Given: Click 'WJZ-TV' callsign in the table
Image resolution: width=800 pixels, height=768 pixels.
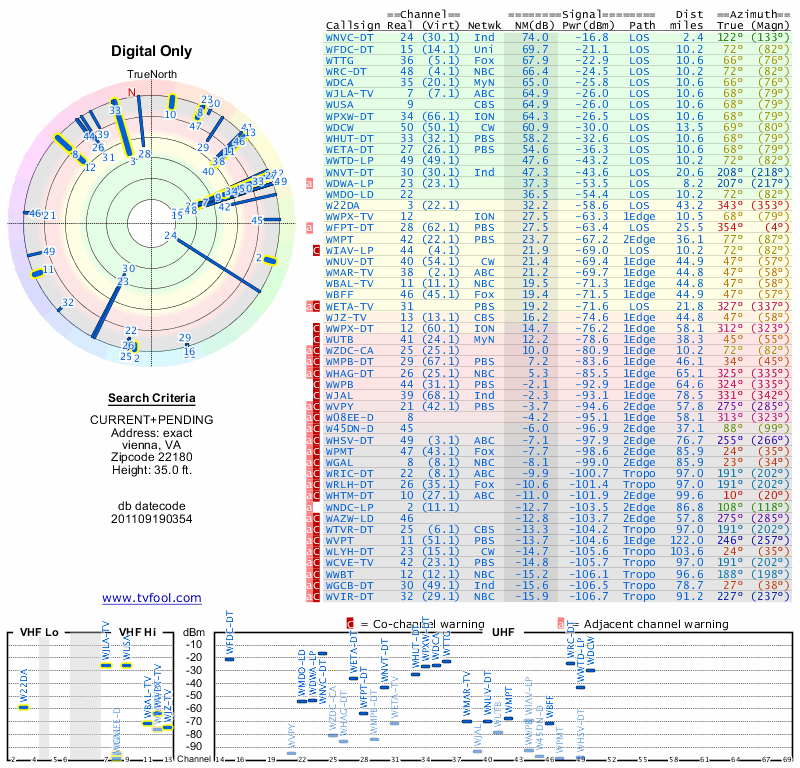Looking at the screenshot, I should pos(346,317).
